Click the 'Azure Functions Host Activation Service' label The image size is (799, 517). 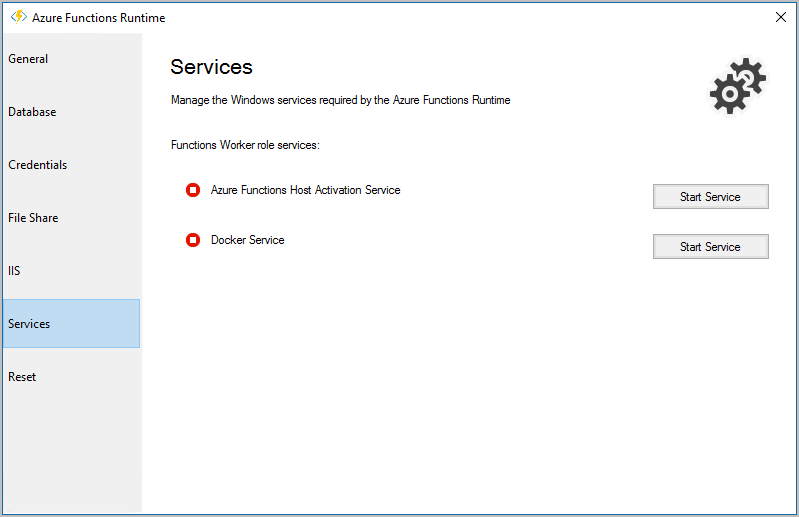(305, 190)
